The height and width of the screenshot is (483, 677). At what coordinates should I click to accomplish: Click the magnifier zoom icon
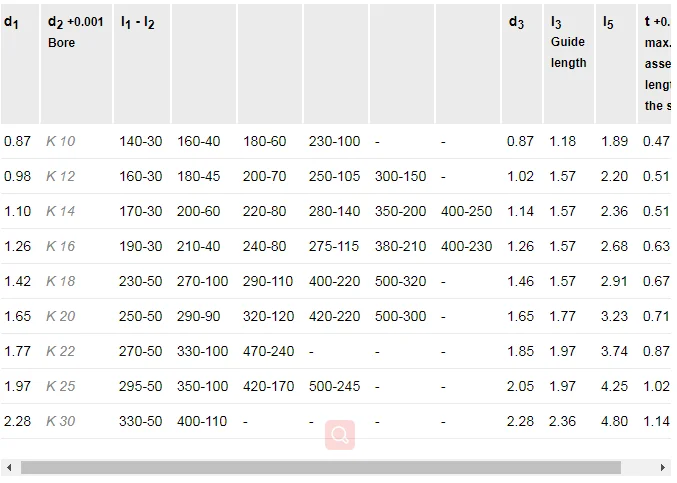340,435
